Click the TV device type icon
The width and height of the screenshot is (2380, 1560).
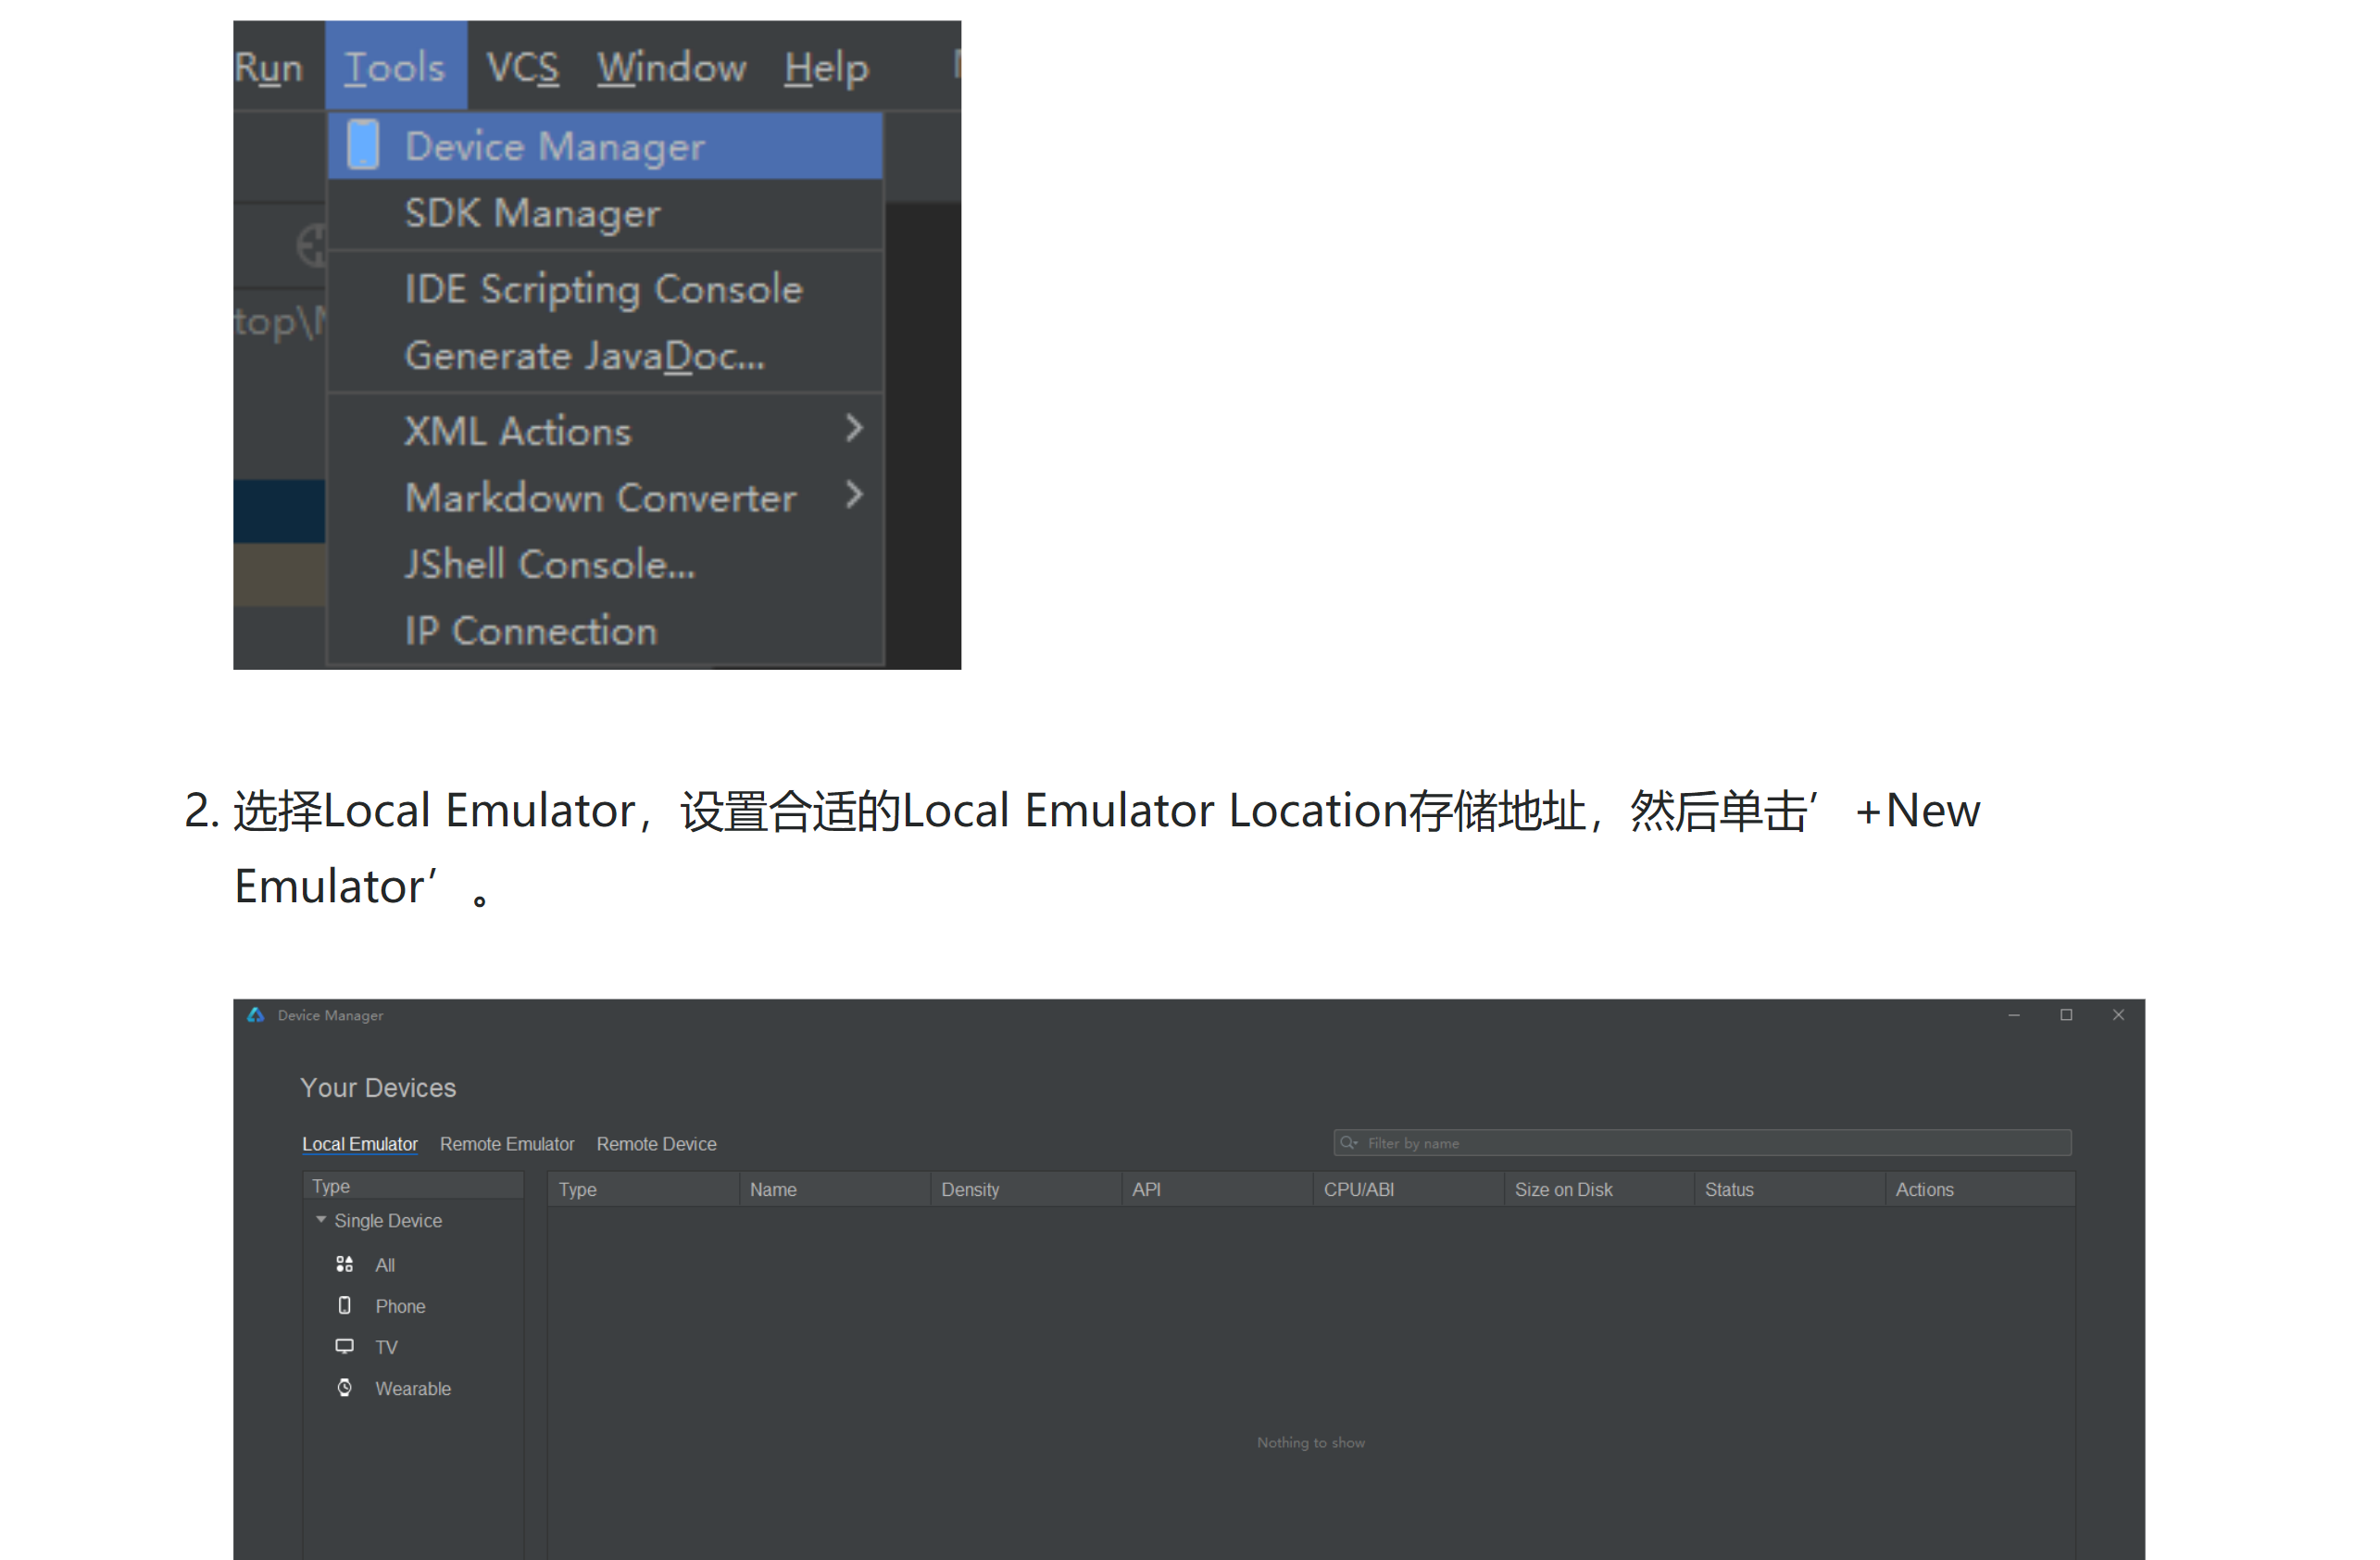[x=344, y=1346]
